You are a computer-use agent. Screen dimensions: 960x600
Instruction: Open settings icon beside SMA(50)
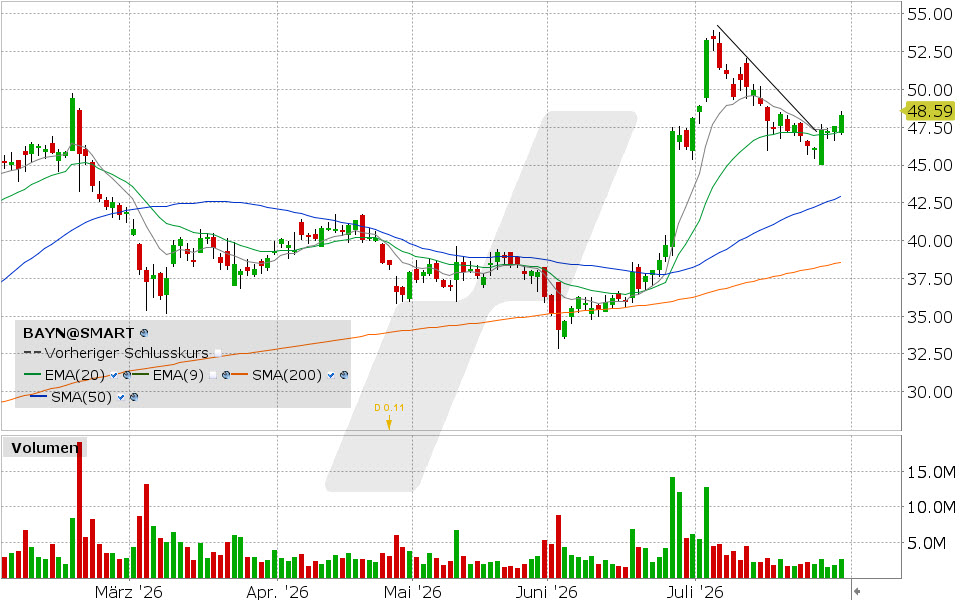[x=134, y=397]
